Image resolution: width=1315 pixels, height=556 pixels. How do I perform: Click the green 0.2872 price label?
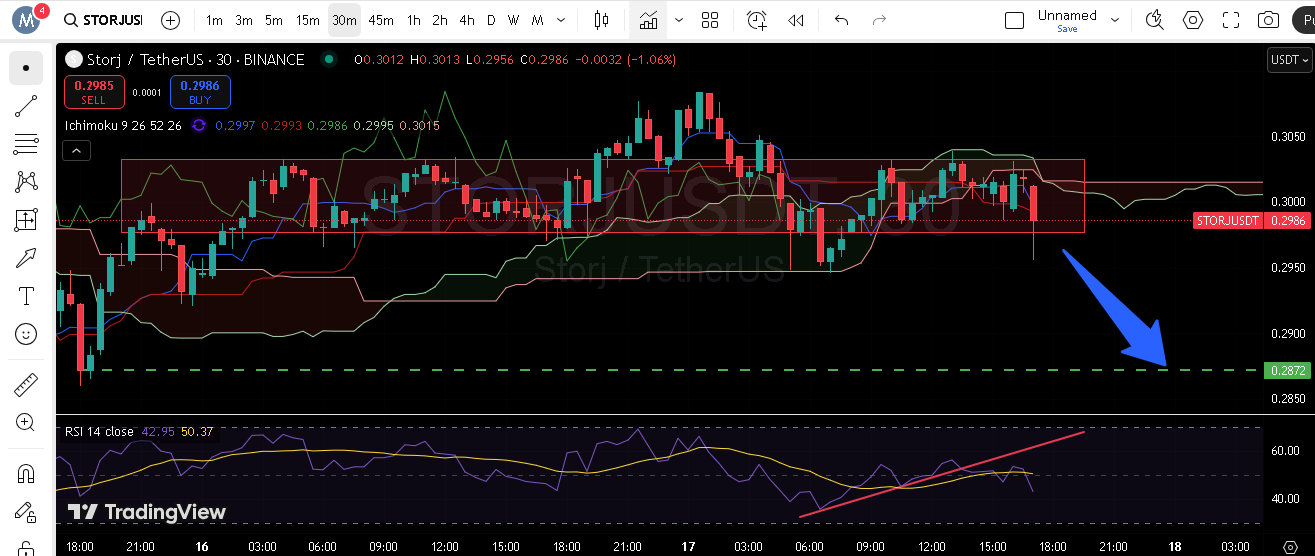[1286, 370]
